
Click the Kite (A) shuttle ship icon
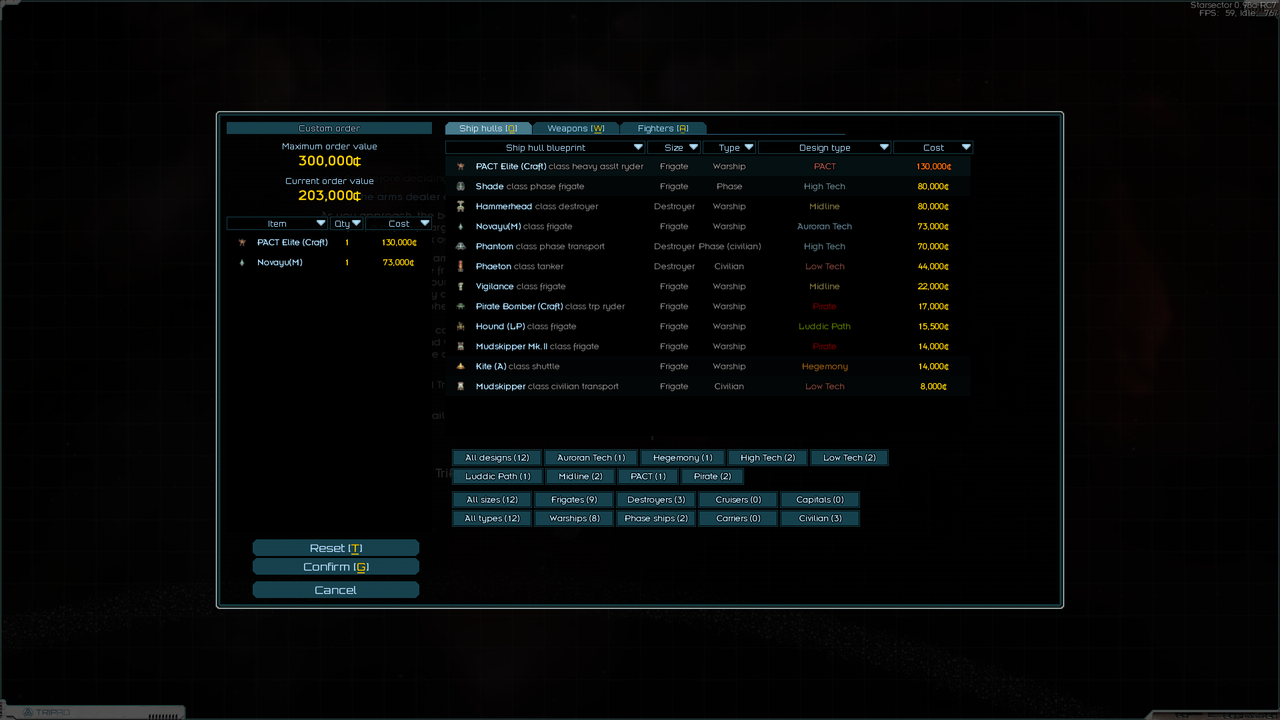[460, 366]
